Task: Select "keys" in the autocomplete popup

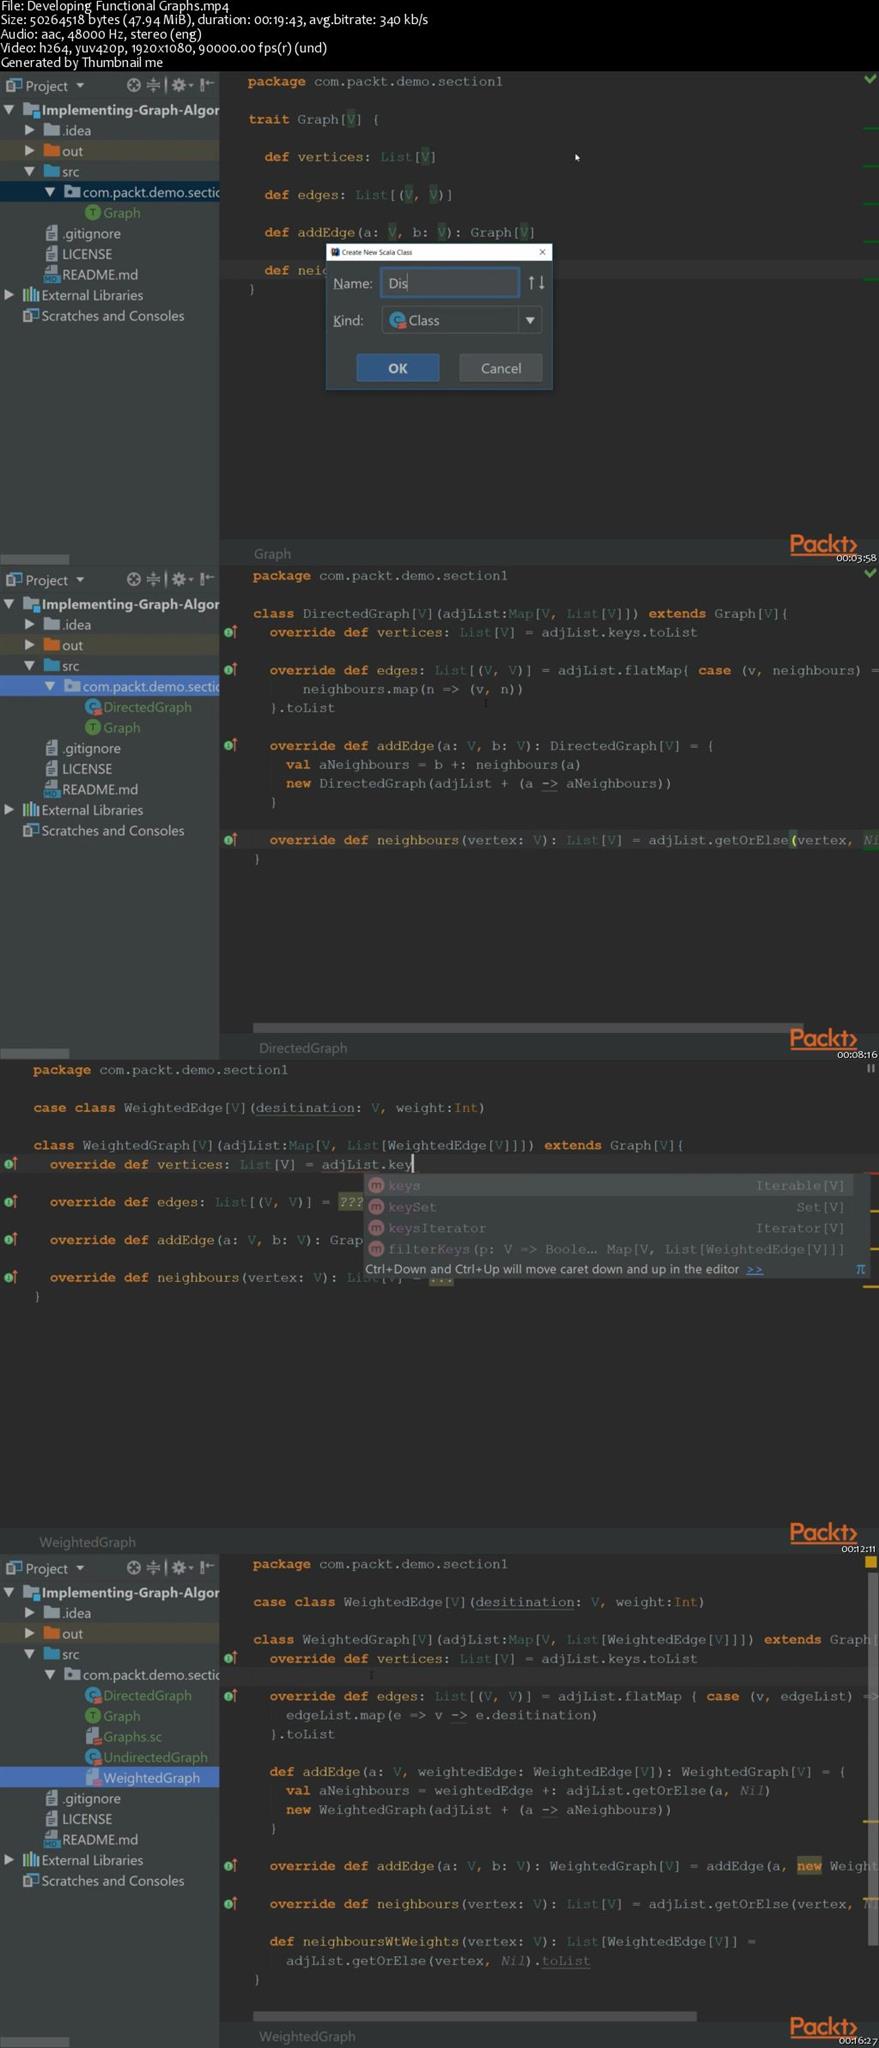Action: (x=404, y=1185)
